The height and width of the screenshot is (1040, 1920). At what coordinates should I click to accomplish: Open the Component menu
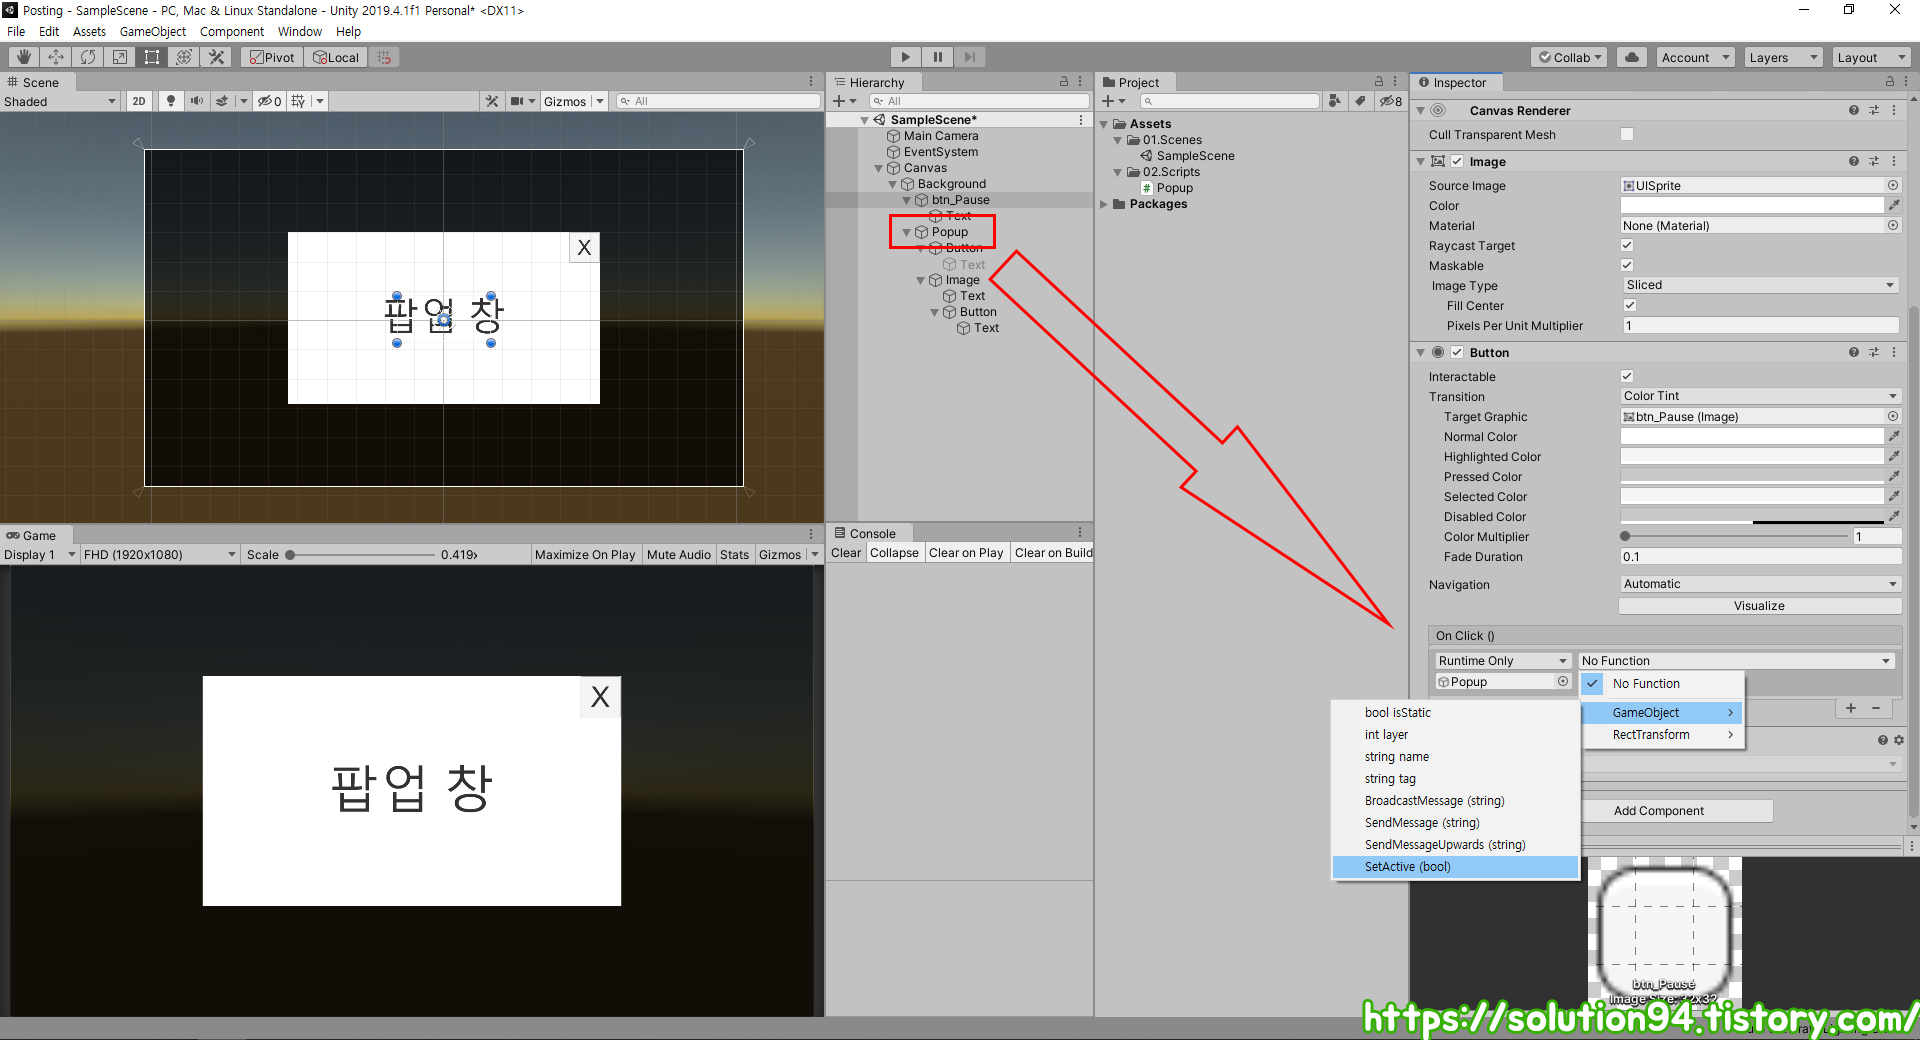(232, 31)
